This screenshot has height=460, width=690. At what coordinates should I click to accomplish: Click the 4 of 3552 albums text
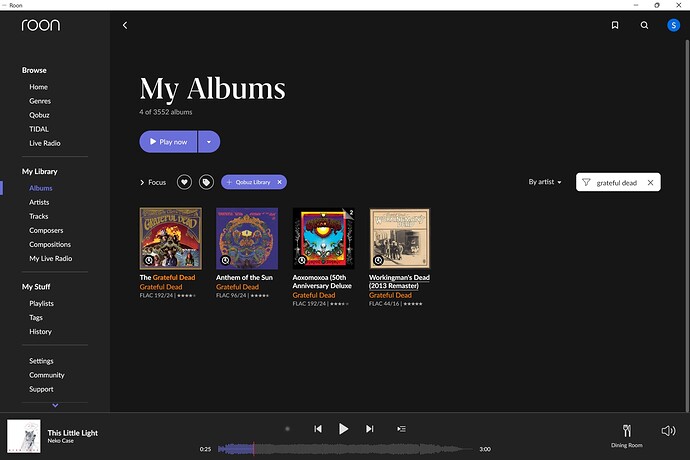166,112
